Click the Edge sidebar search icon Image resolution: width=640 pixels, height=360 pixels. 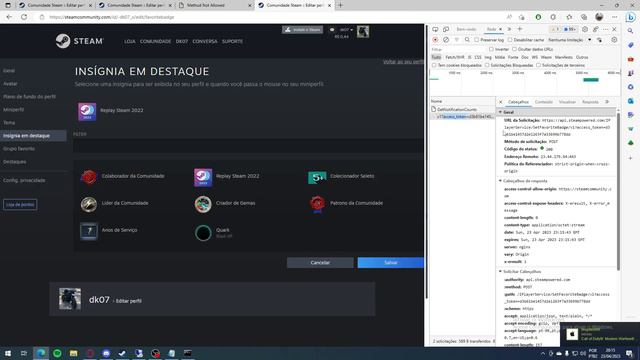[631, 31]
